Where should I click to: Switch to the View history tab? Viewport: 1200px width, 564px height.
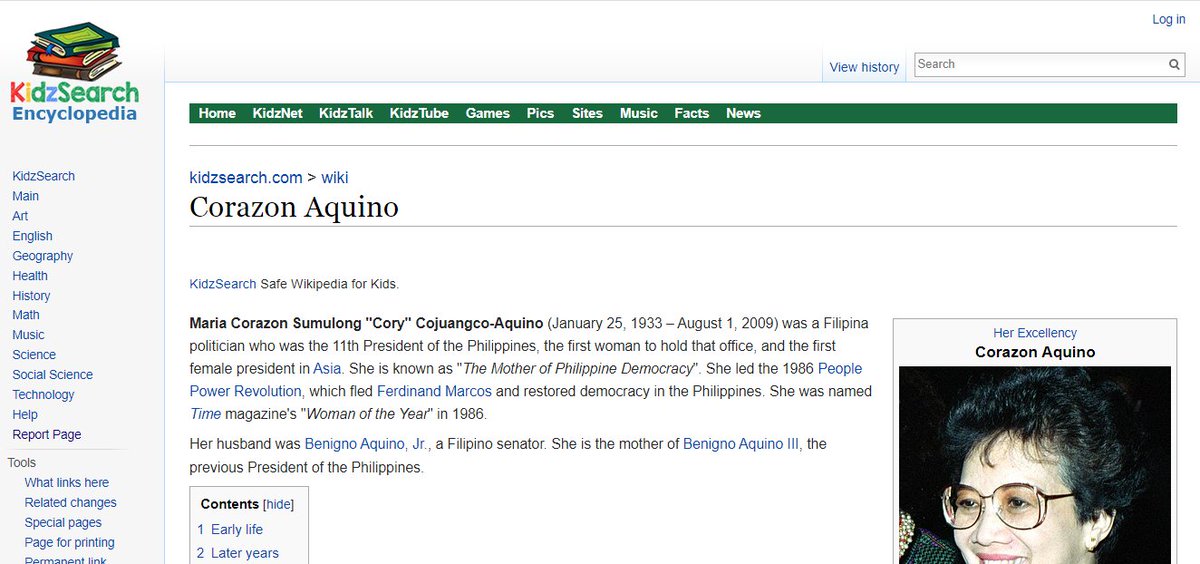pos(864,67)
